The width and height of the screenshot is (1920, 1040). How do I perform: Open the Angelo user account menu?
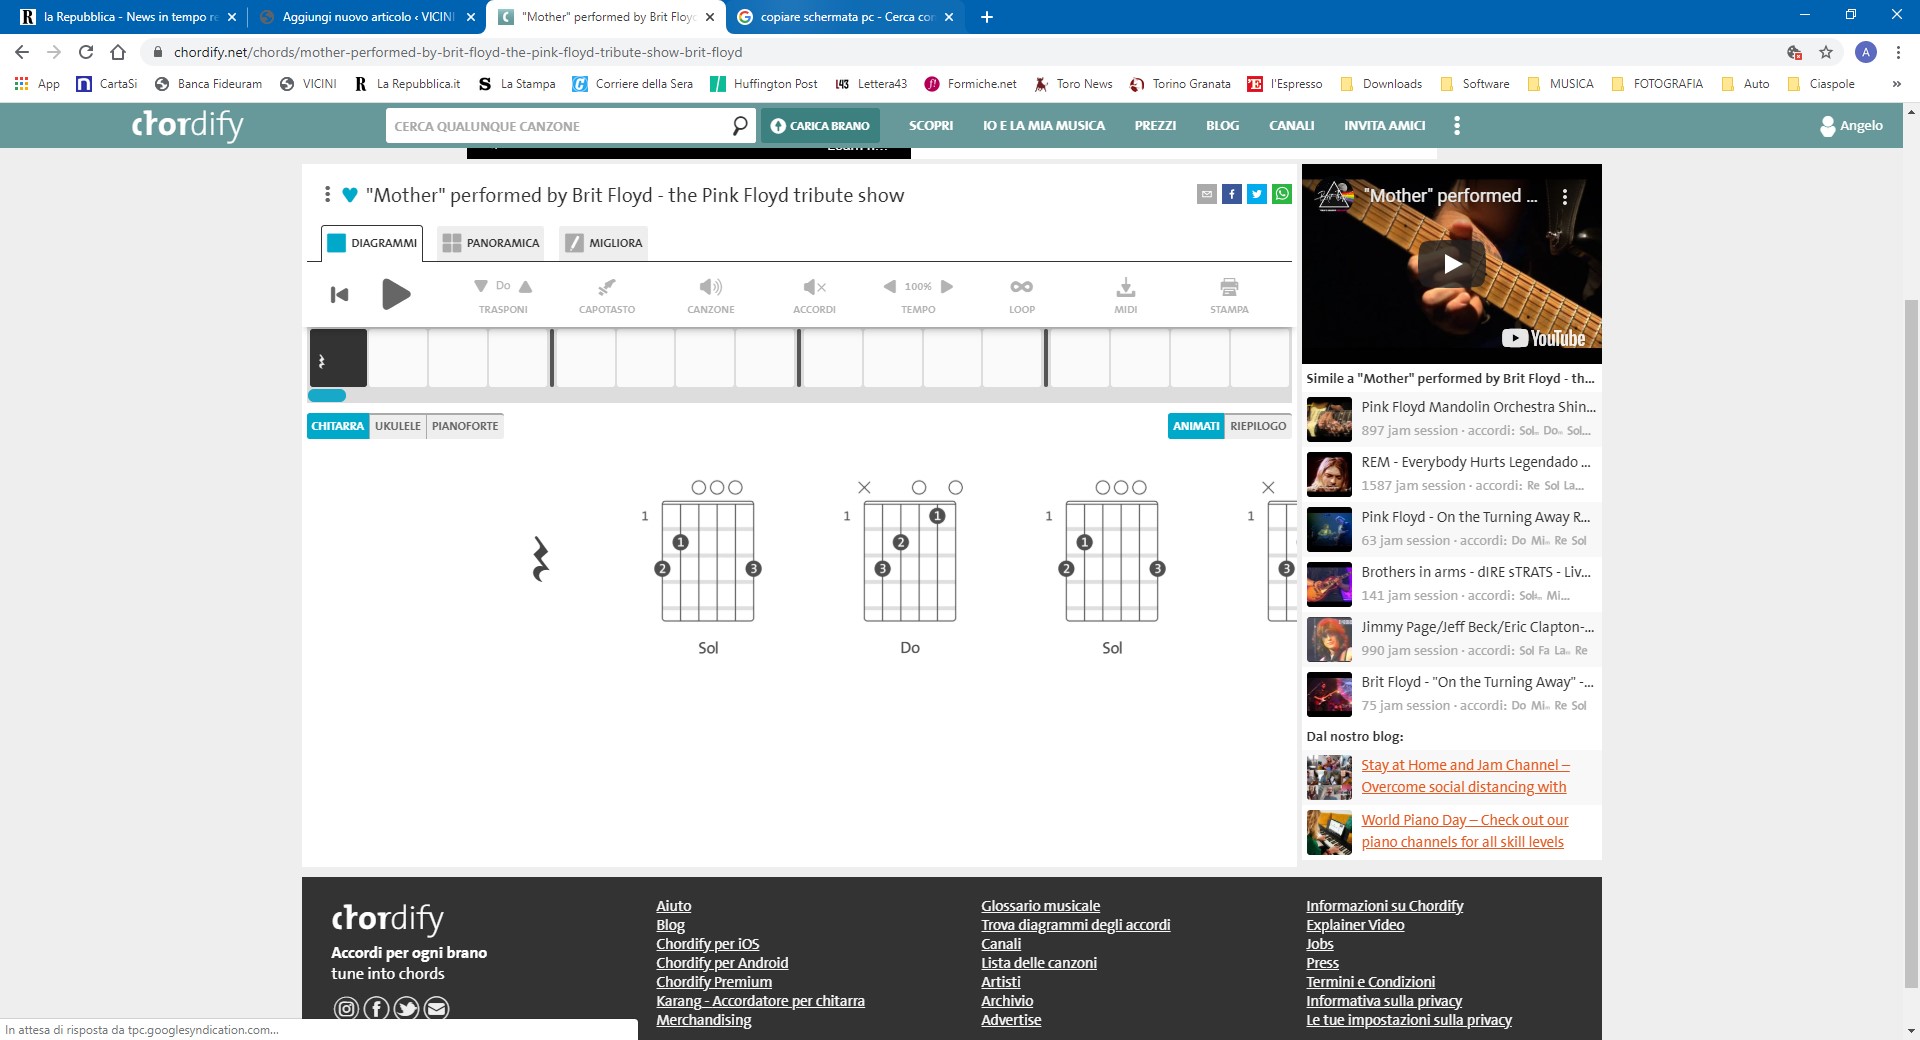point(1851,126)
